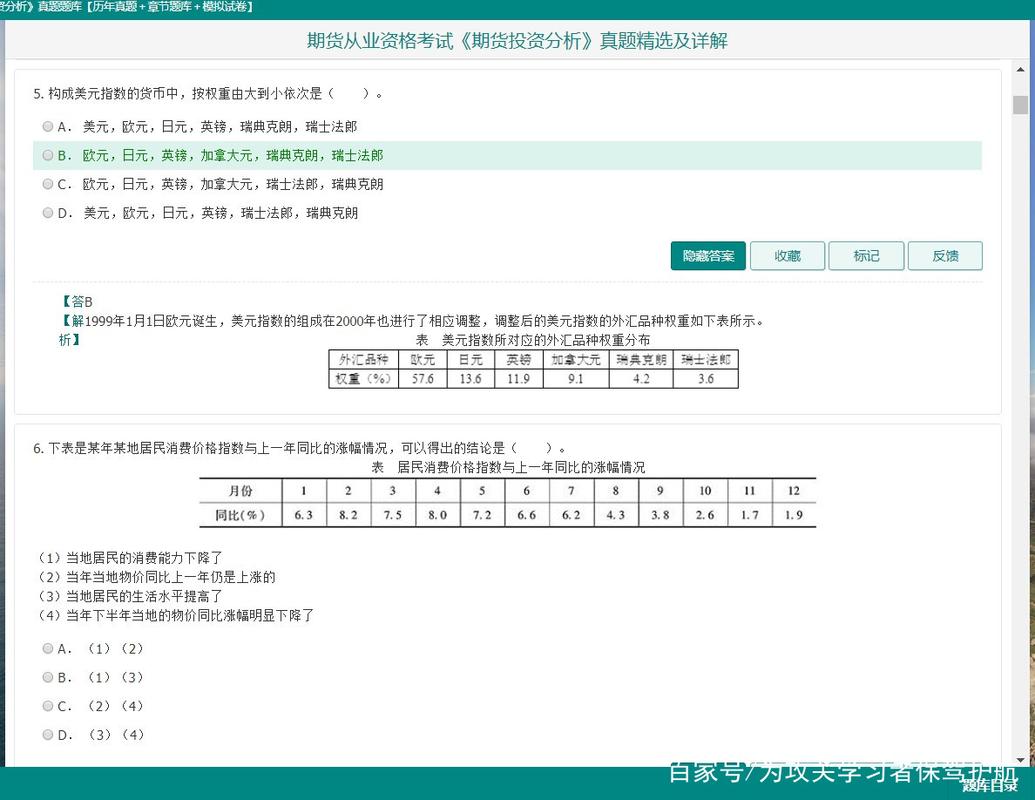Select radio option B for question 5
The height and width of the screenshot is (800, 1035).
(x=47, y=155)
